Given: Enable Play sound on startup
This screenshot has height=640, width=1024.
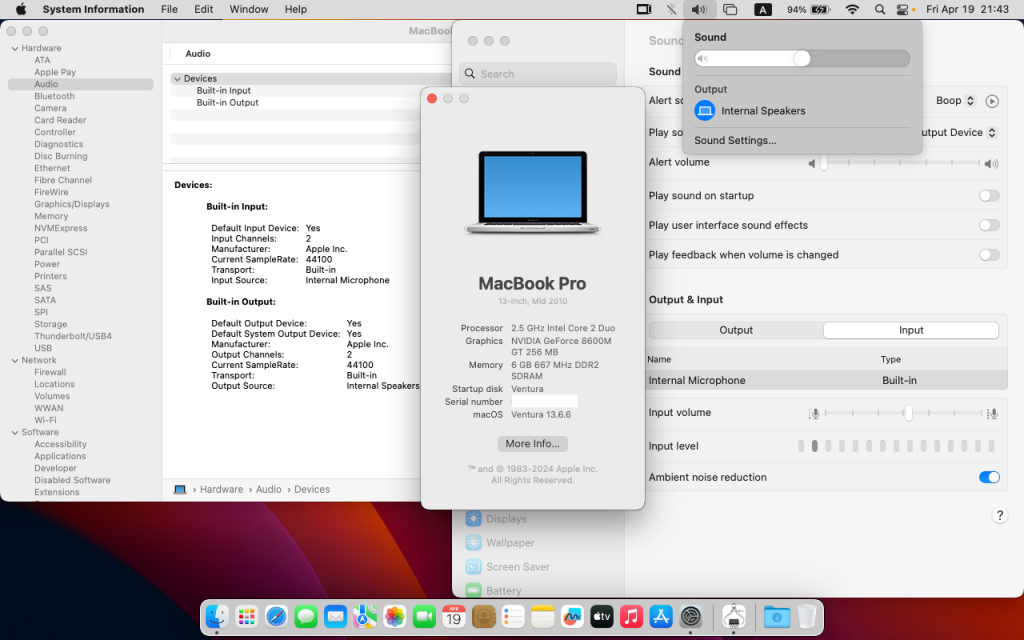Looking at the screenshot, I should (x=988, y=196).
